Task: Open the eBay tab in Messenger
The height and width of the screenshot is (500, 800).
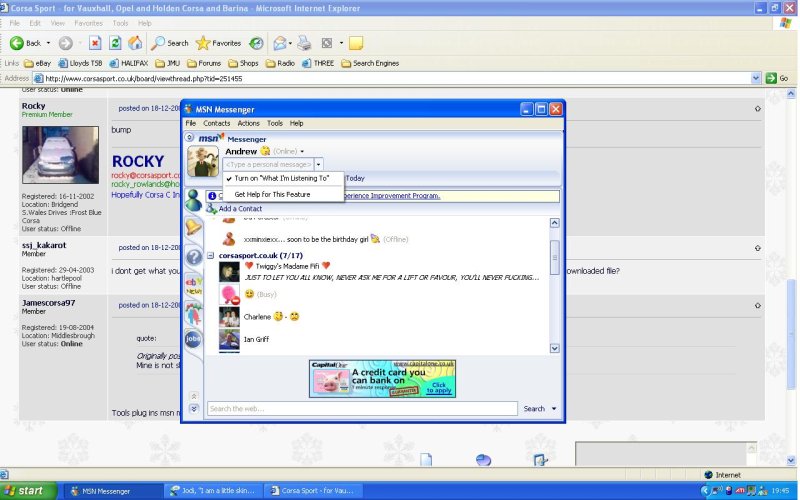Action: click(194, 286)
